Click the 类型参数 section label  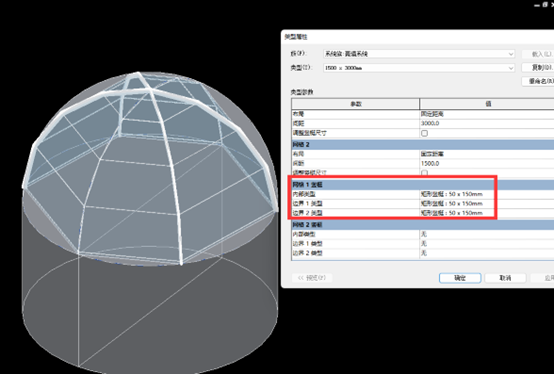point(302,92)
